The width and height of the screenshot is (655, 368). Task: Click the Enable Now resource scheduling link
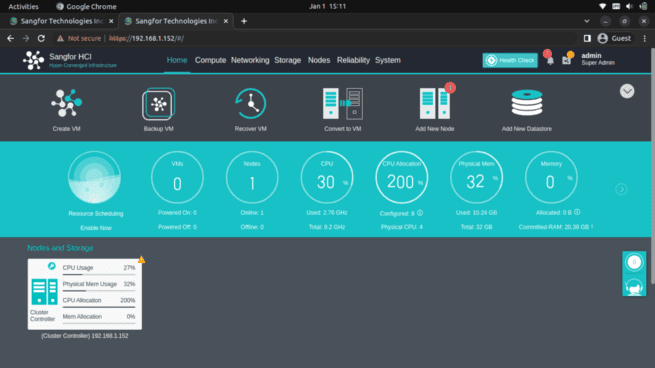(96, 228)
